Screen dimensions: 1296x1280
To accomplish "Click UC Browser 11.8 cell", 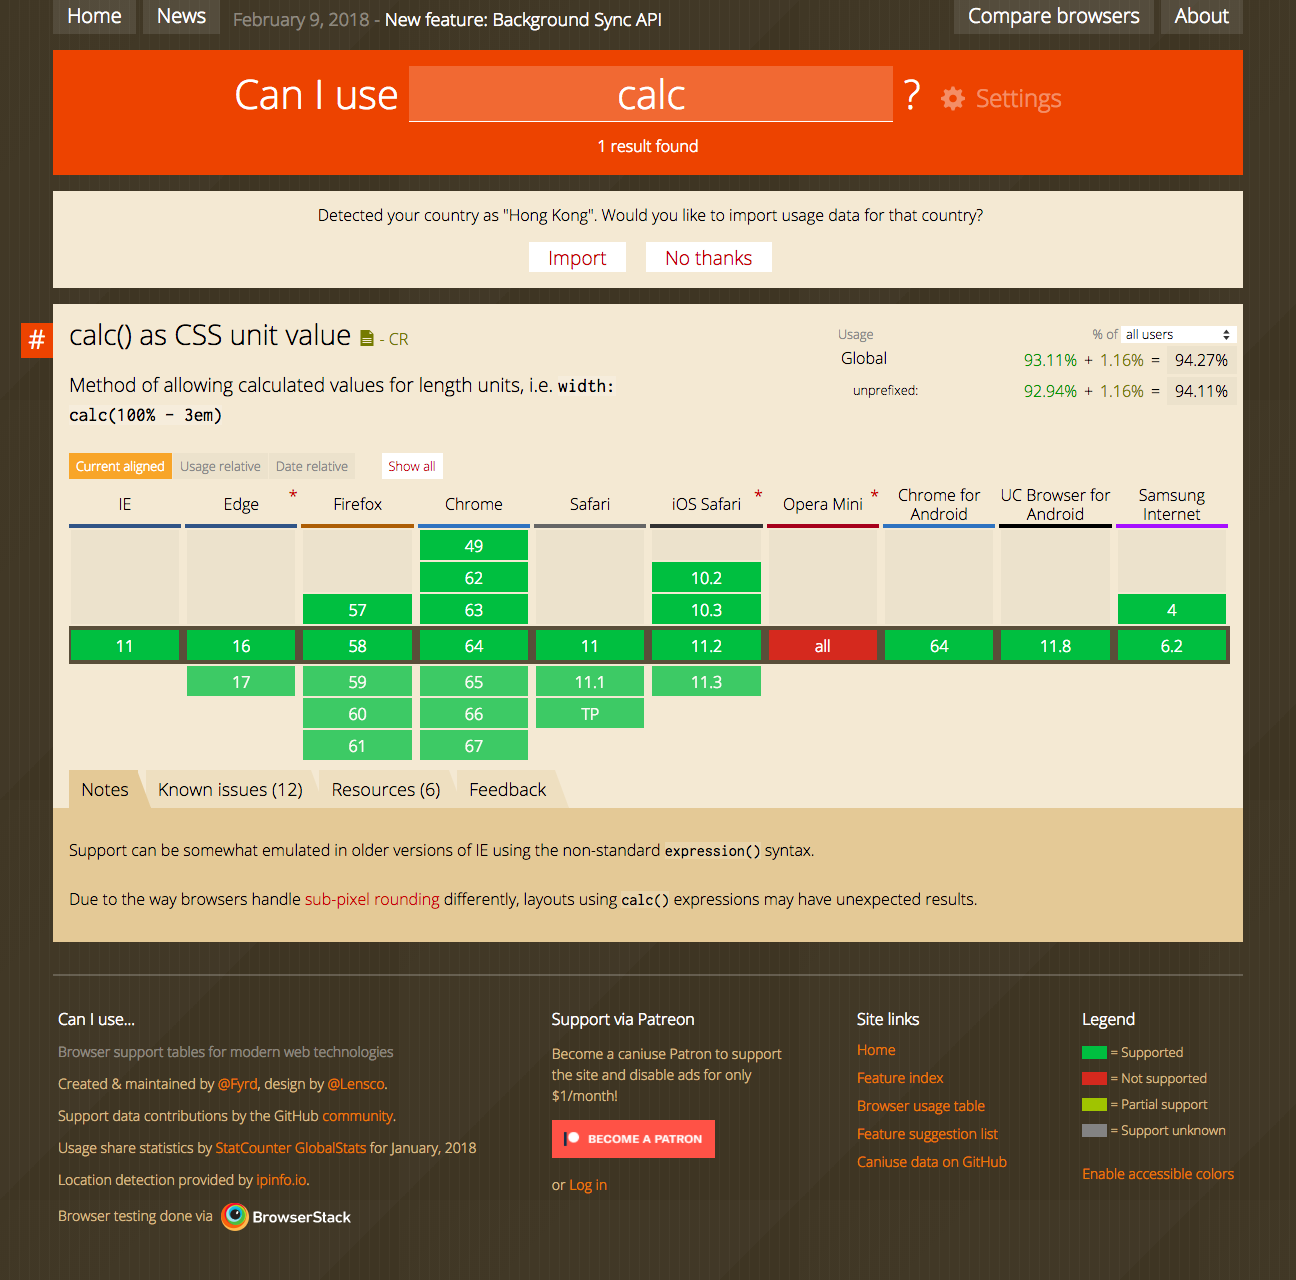I will (1055, 646).
